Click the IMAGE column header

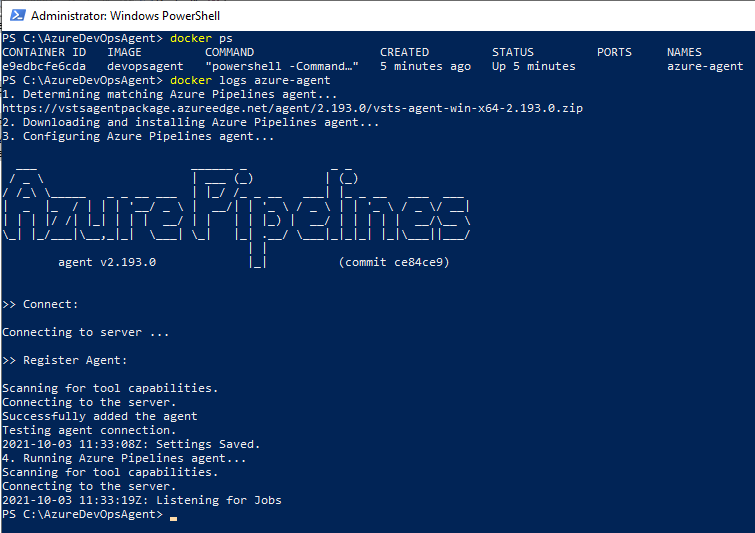point(124,52)
